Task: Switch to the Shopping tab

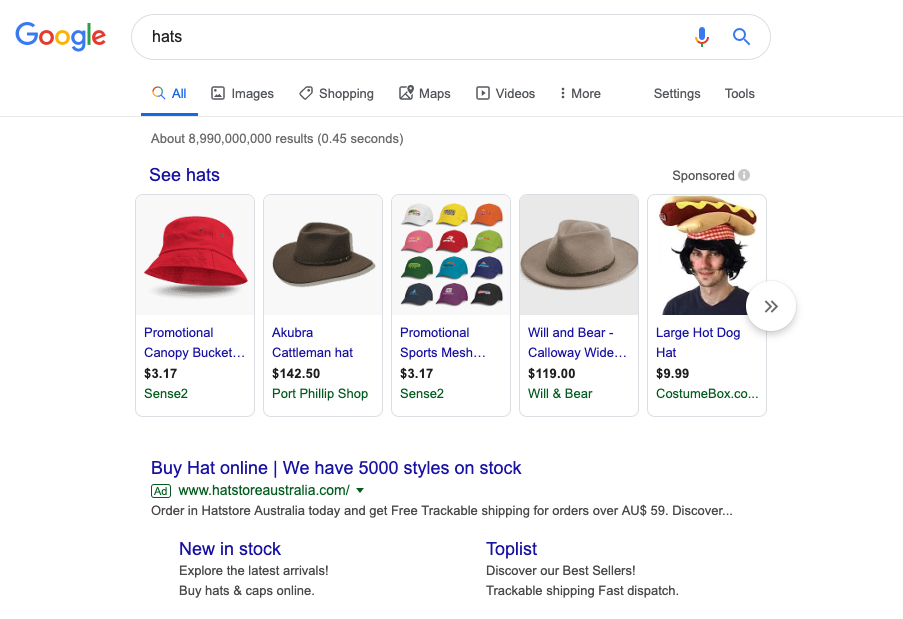Action: coord(336,93)
